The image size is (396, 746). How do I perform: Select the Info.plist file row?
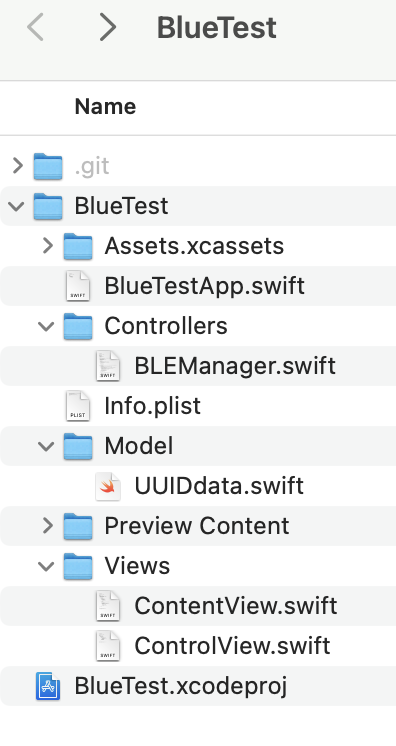[x=198, y=406]
